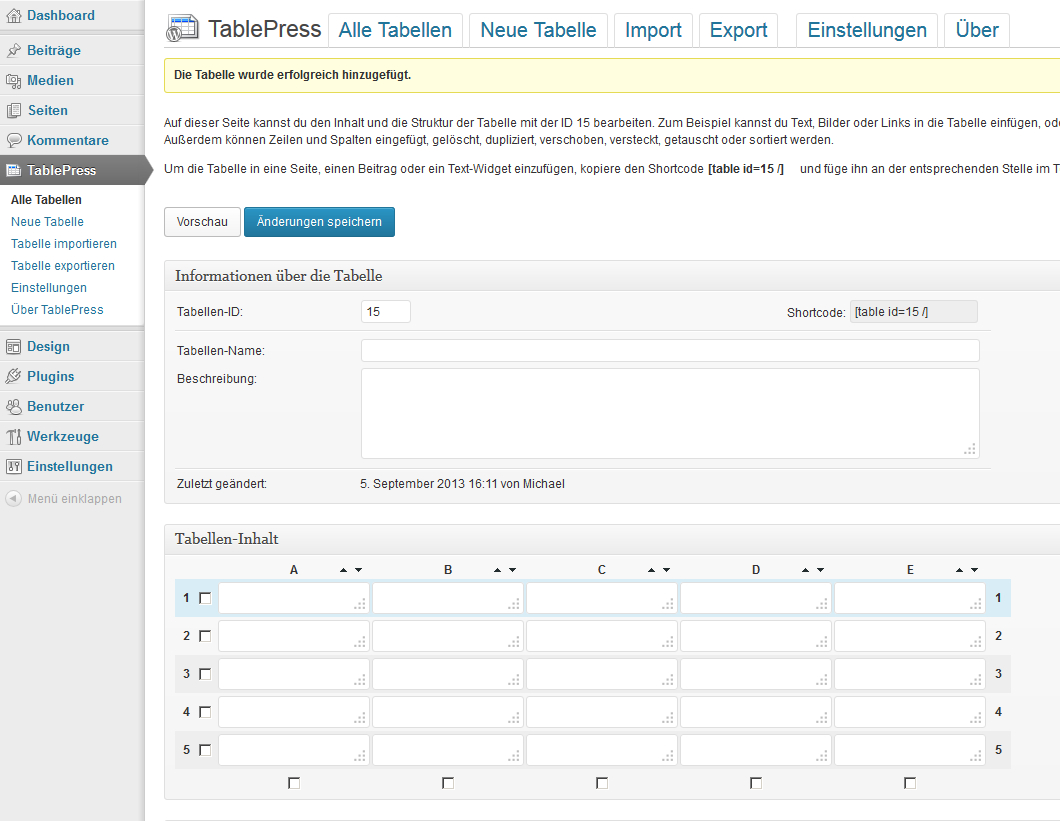Sort column B descending with down arrow
The image size is (1060, 821).
(512, 570)
